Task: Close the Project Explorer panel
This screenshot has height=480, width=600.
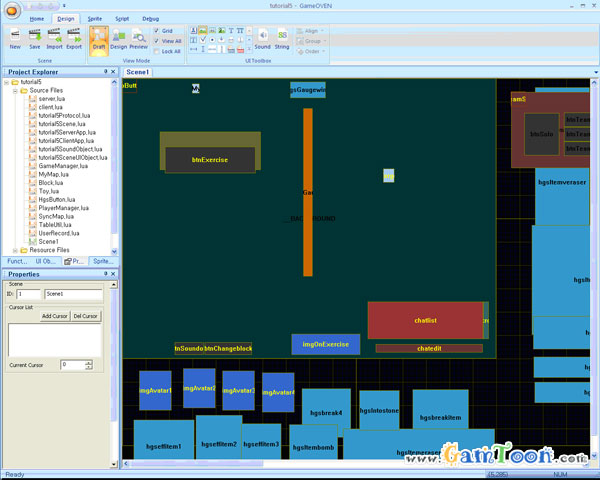Action: [113, 72]
